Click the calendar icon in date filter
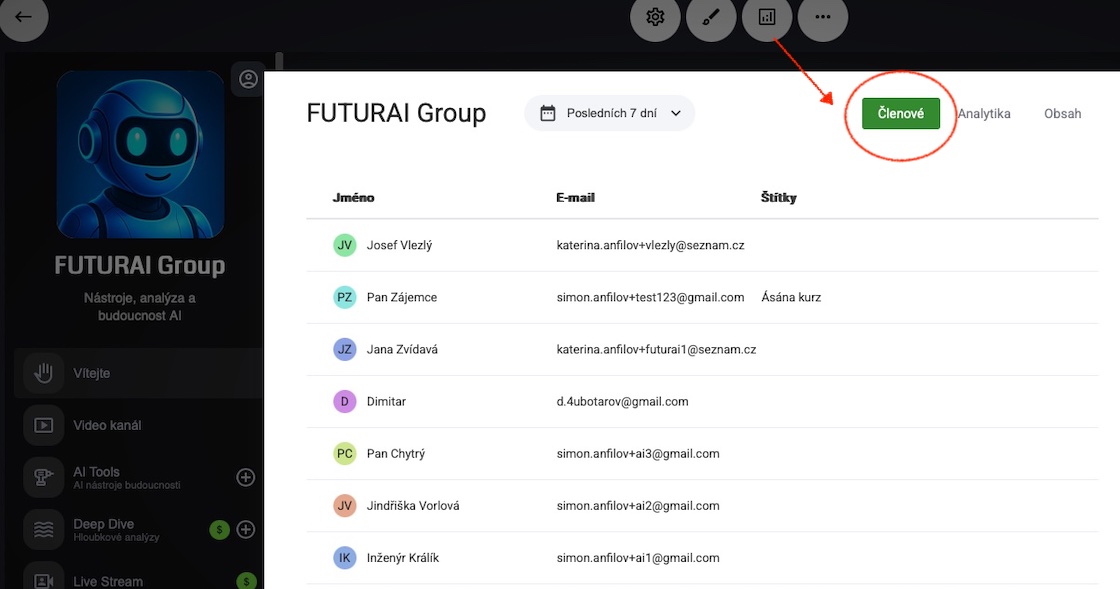 coord(548,113)
